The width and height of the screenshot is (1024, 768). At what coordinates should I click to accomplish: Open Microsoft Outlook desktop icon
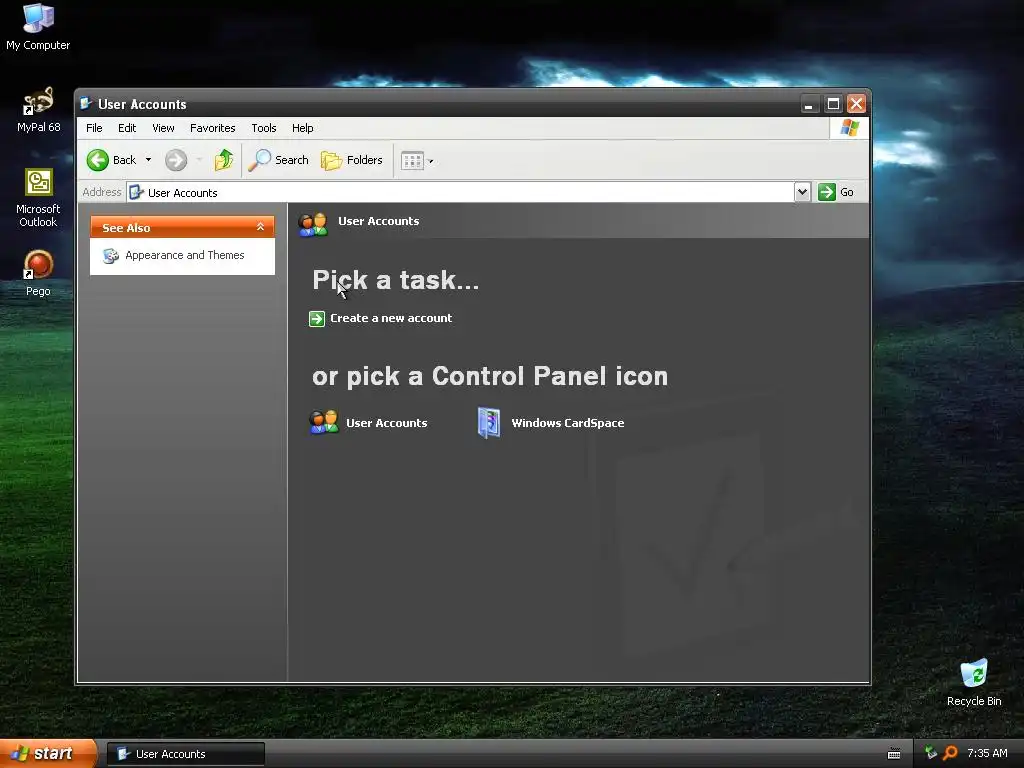point(38,198)
